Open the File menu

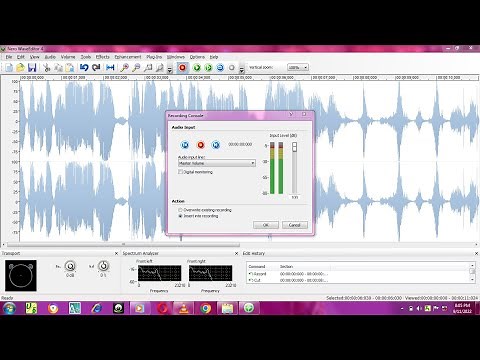click(x=9, y=57)
